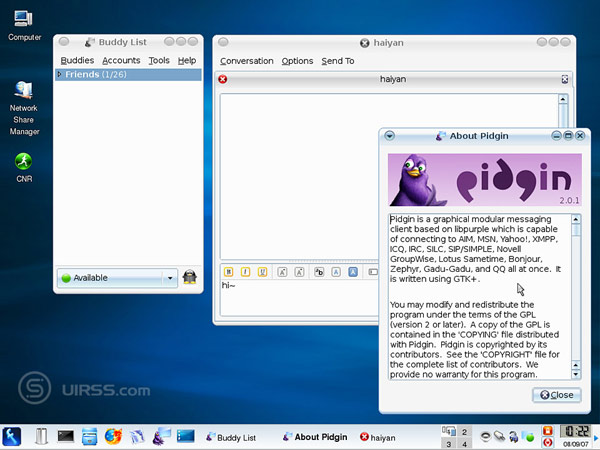The width and height of the screenshot is (600, 450).
Task: Open Network Share Manager desktop icon
Action: 24,91
